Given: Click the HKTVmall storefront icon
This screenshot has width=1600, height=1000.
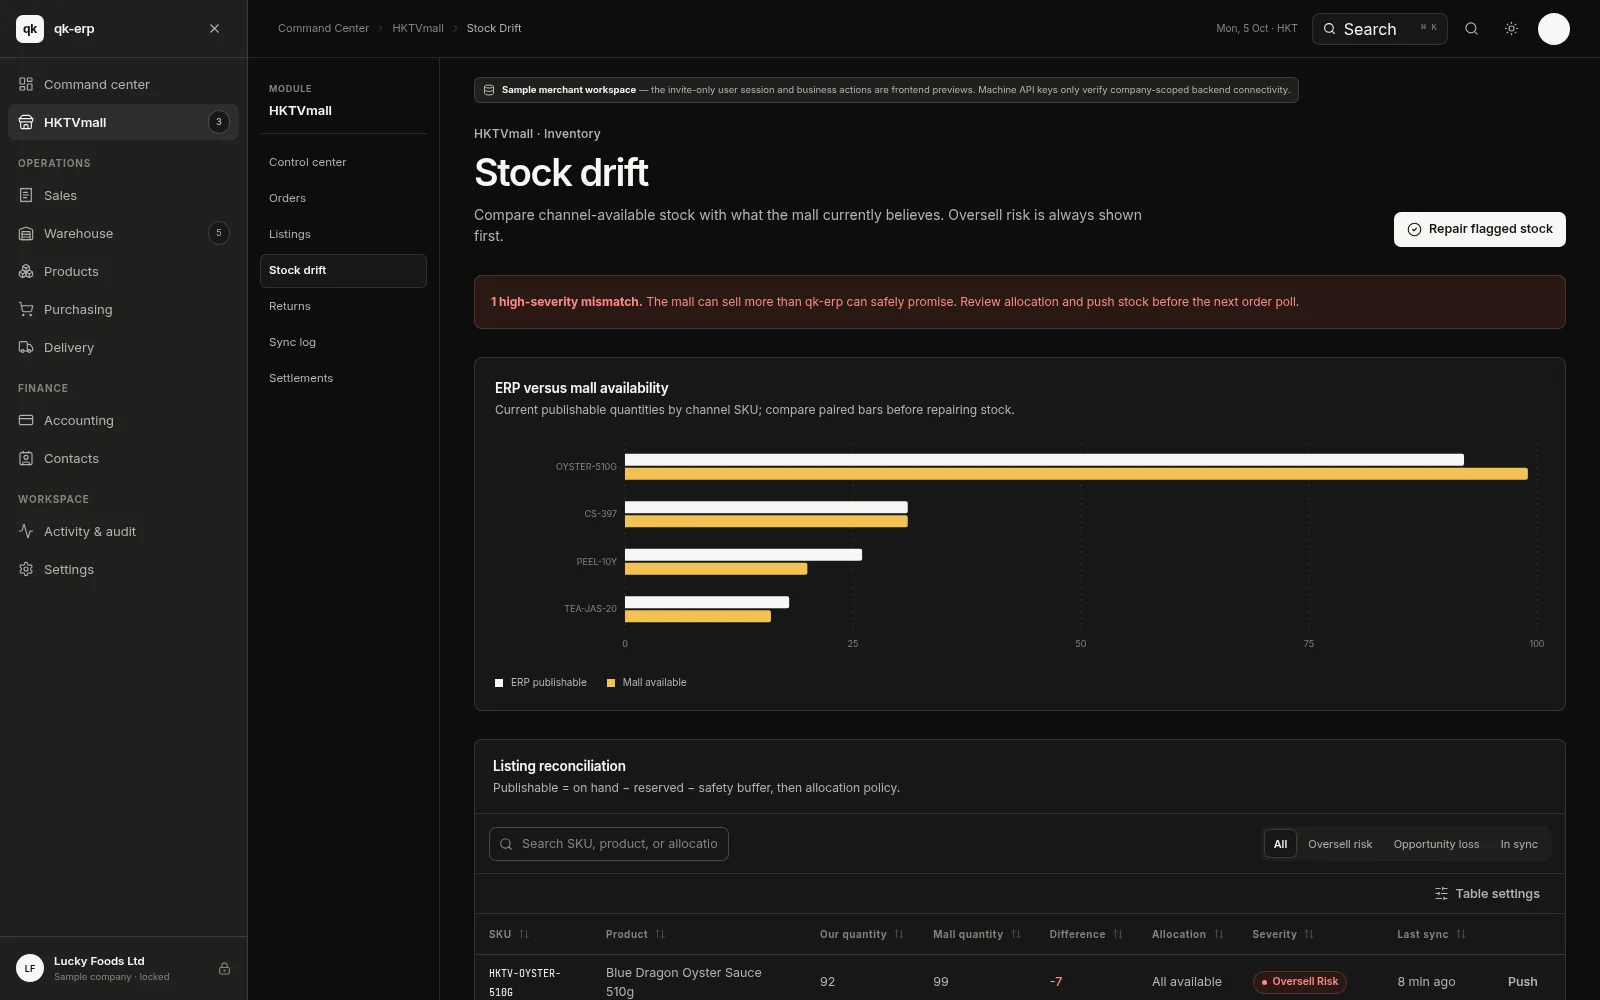Looking at the screenshot, I should tap(26, 122).
